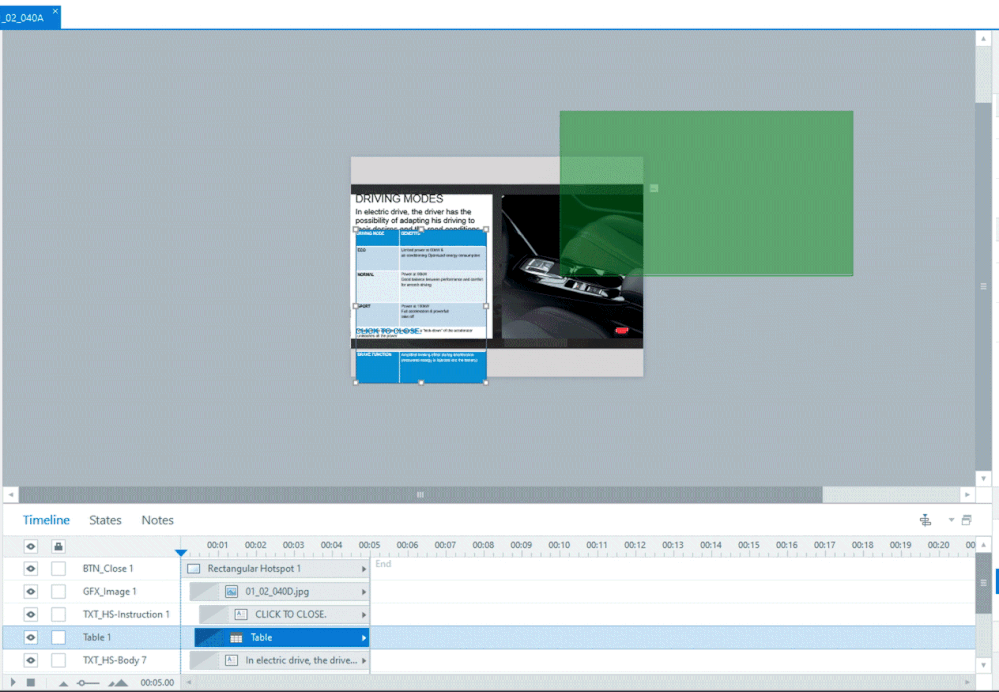Click the stage vertical scrollbar up arrow
This screenshot has width=999, height=692.
point(983,38)
